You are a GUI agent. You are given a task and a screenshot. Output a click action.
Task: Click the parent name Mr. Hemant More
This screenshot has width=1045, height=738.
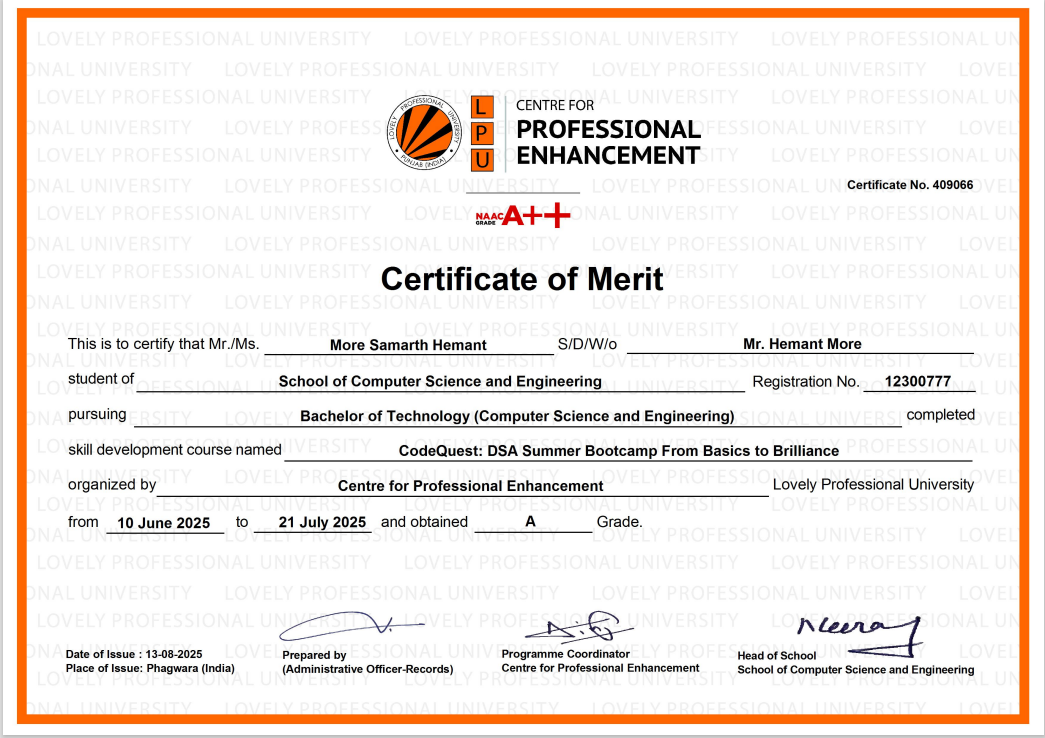pyautogui.click(x=802, y=344)
